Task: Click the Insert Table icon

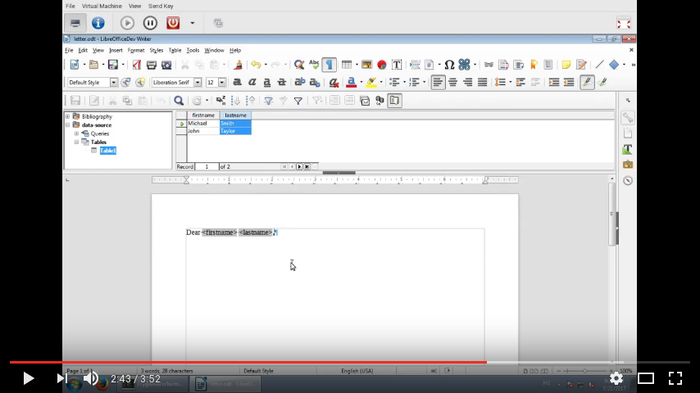Action: click(x=346, y=65)
